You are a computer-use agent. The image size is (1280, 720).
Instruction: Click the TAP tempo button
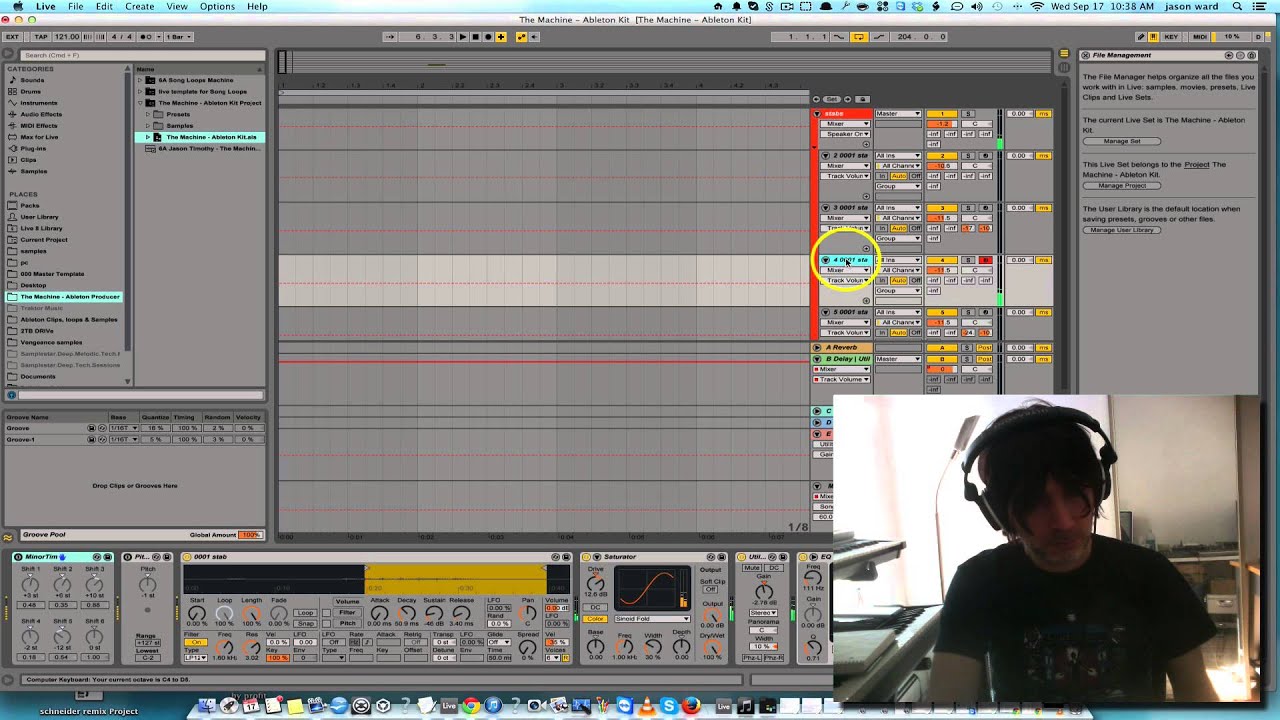coord(41,37)
